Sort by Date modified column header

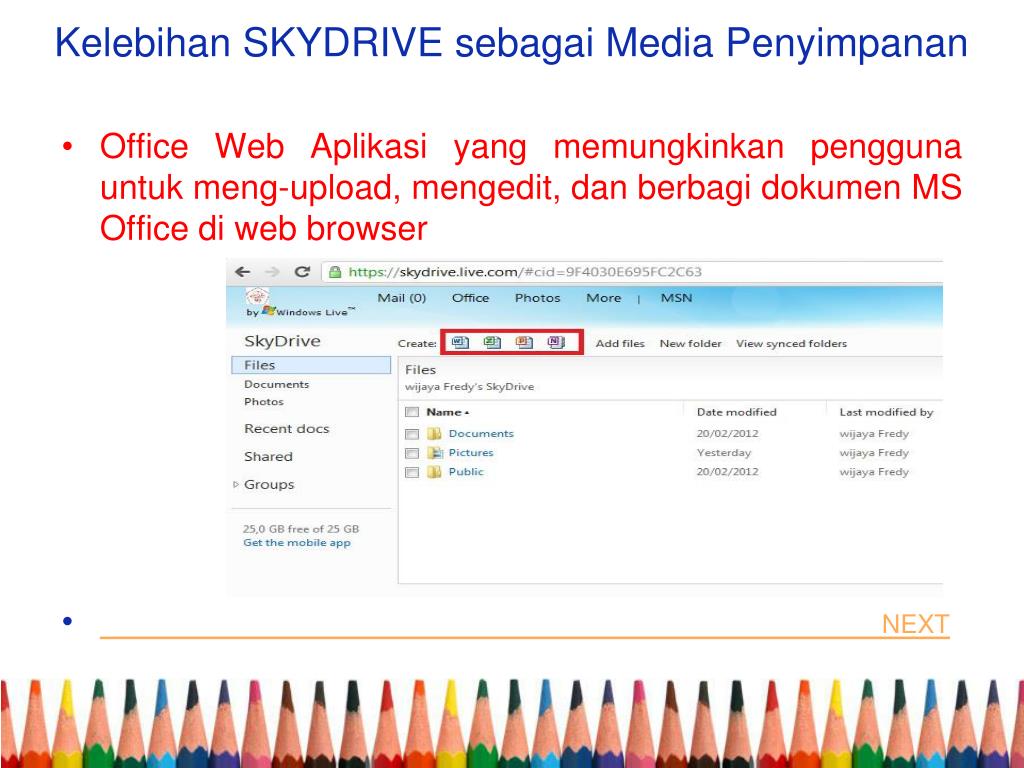pyautogui.click(x=737, y=412)
